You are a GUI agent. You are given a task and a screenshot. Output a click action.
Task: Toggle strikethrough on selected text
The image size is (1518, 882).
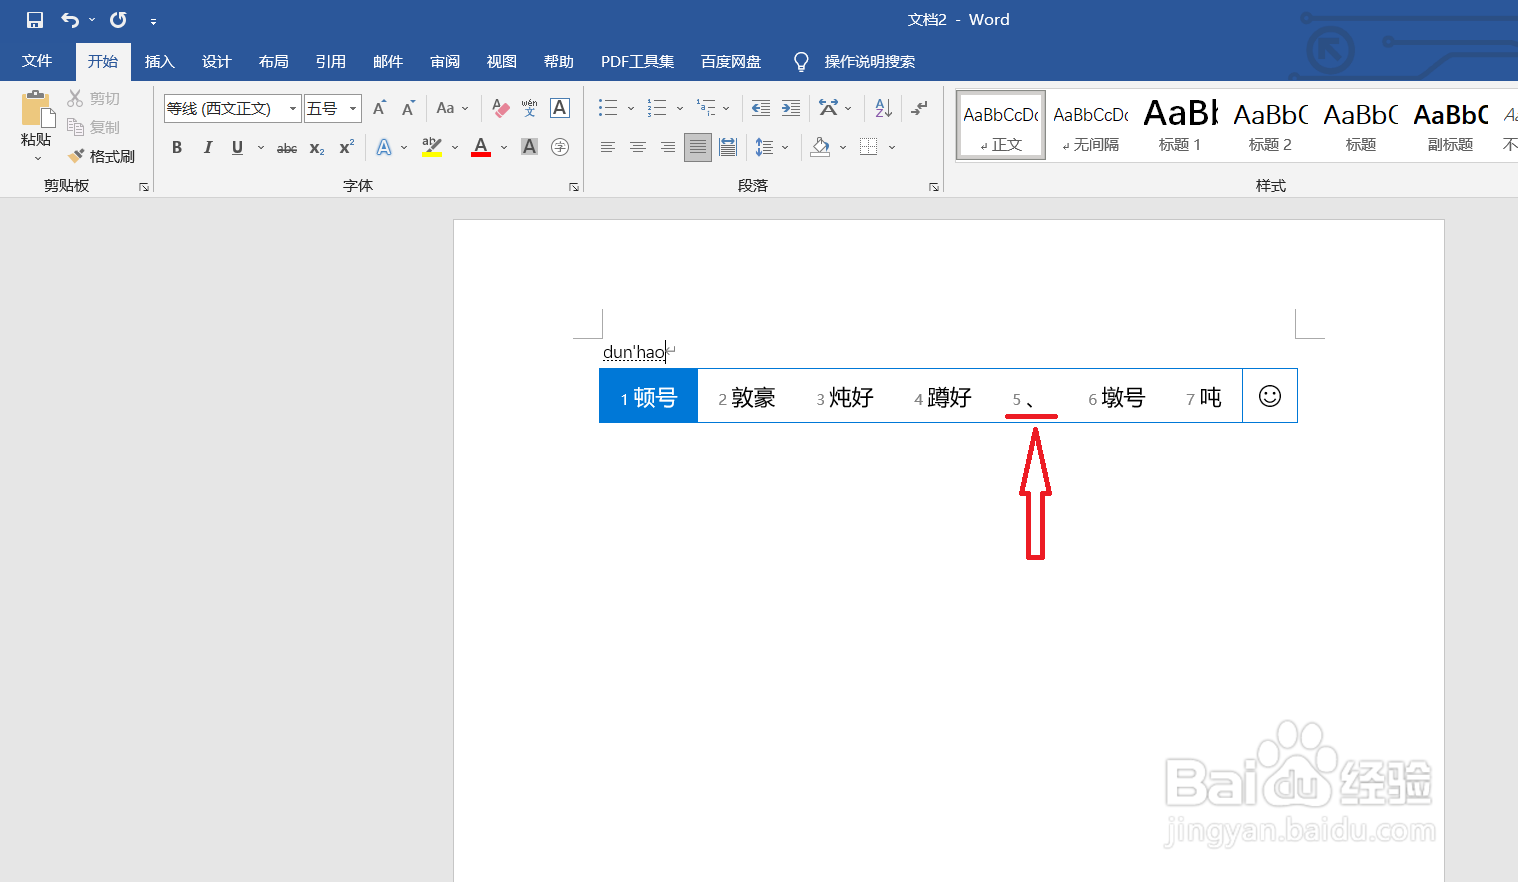(286, 148)
